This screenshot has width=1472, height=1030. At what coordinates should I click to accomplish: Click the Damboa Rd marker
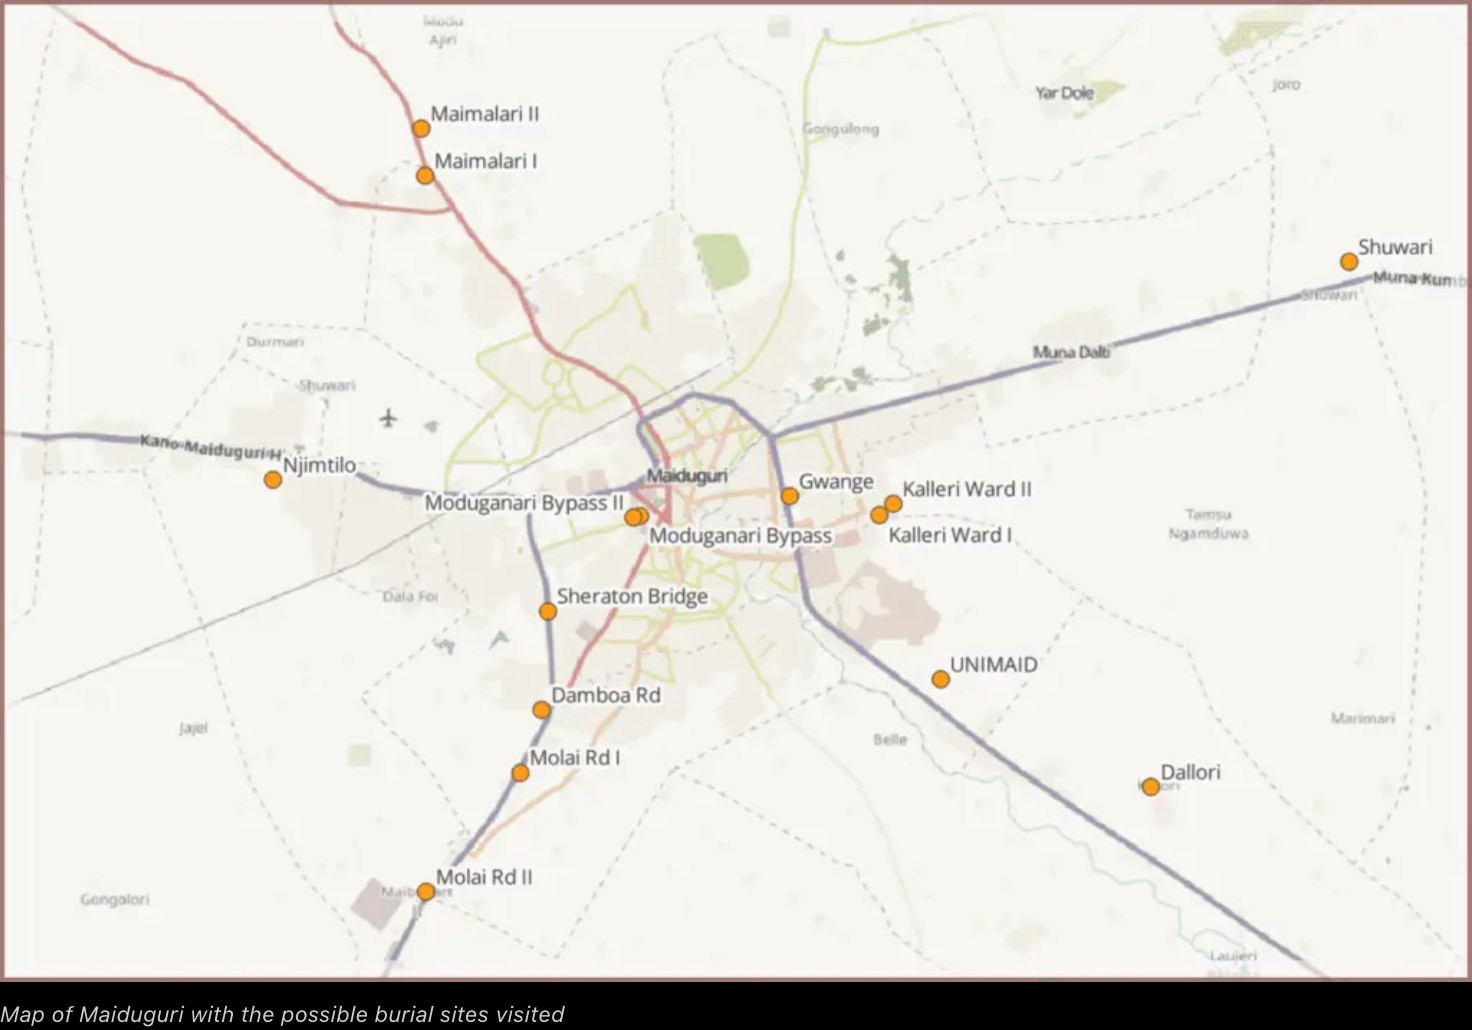[x=541, y=710]
